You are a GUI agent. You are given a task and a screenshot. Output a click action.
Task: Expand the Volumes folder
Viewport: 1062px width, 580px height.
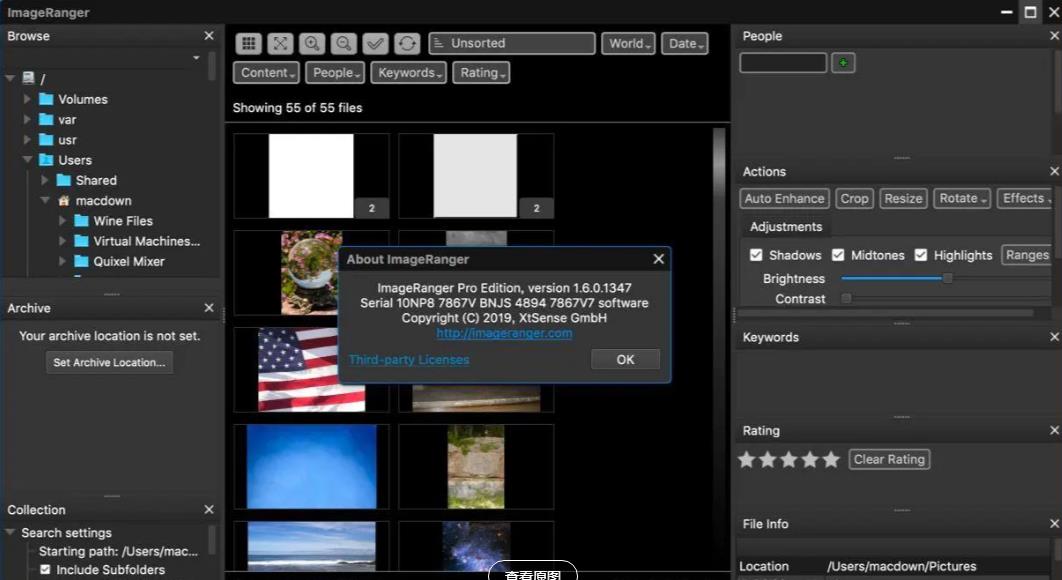pos(27,99)
